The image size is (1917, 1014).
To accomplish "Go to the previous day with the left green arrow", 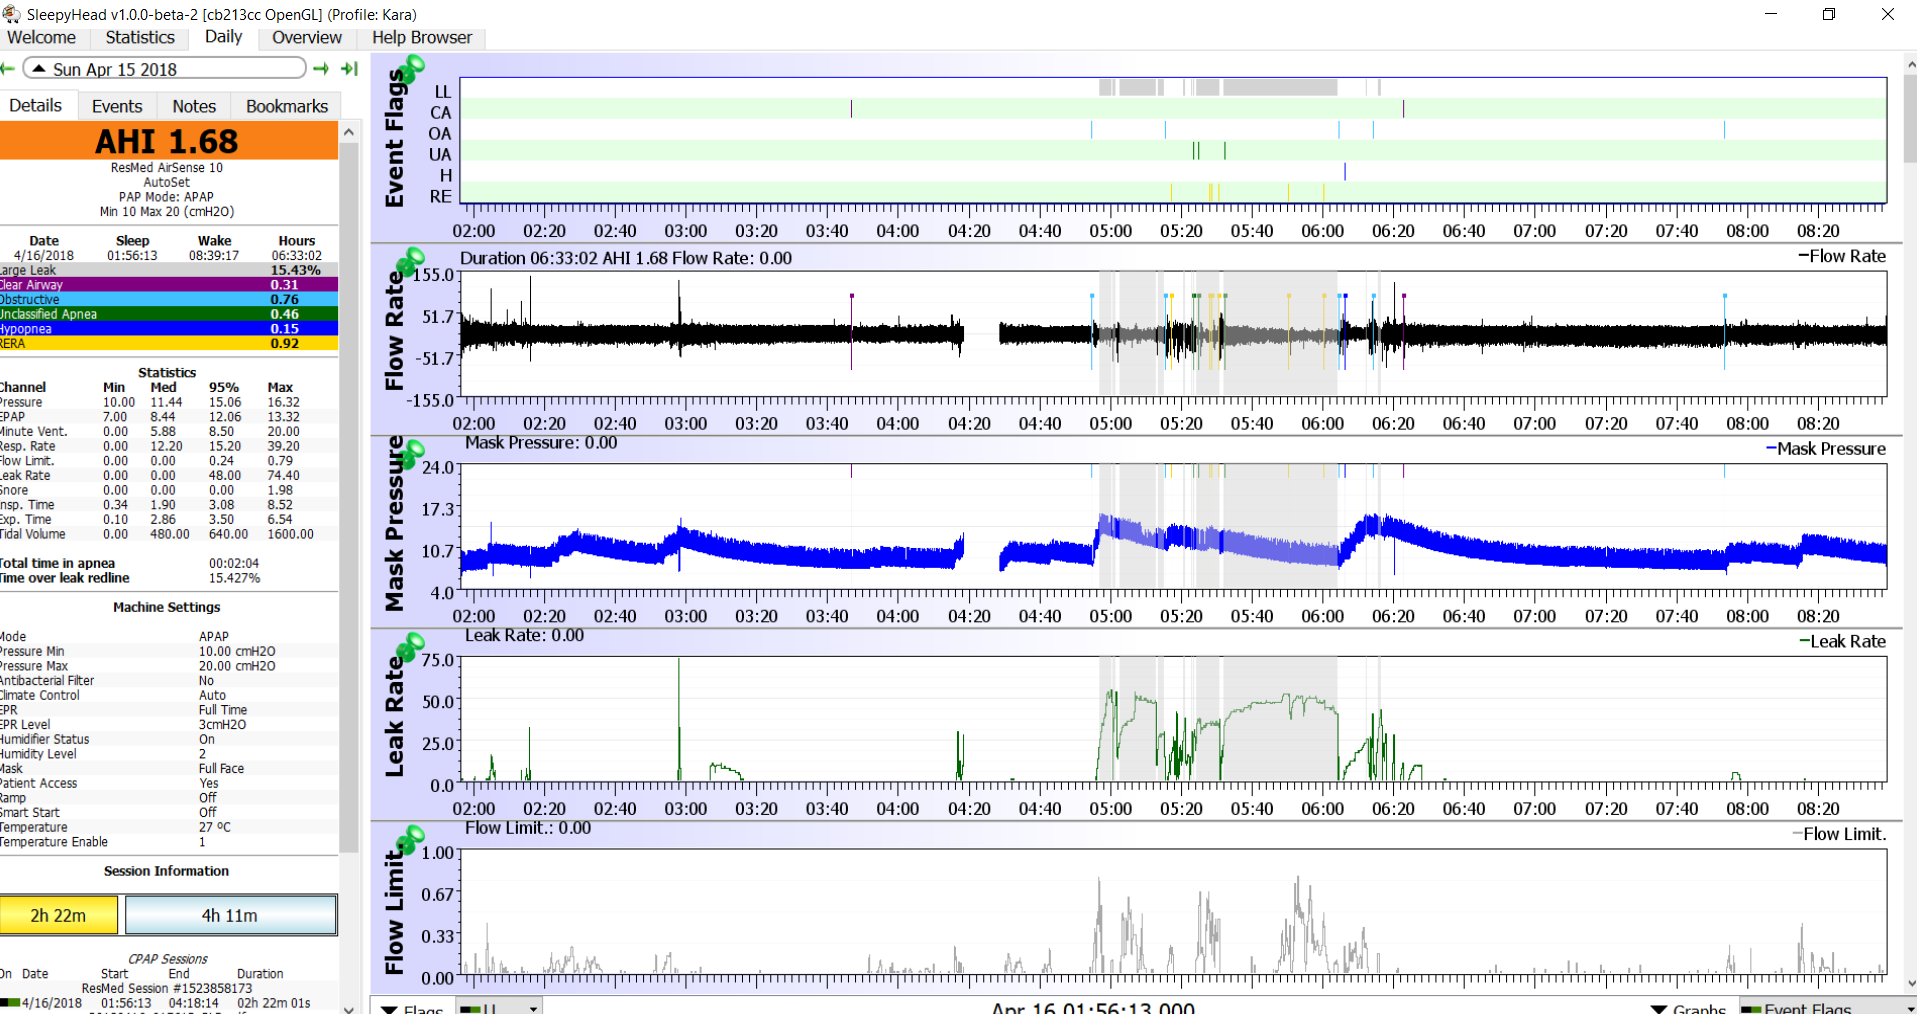I will click(6, 69).
